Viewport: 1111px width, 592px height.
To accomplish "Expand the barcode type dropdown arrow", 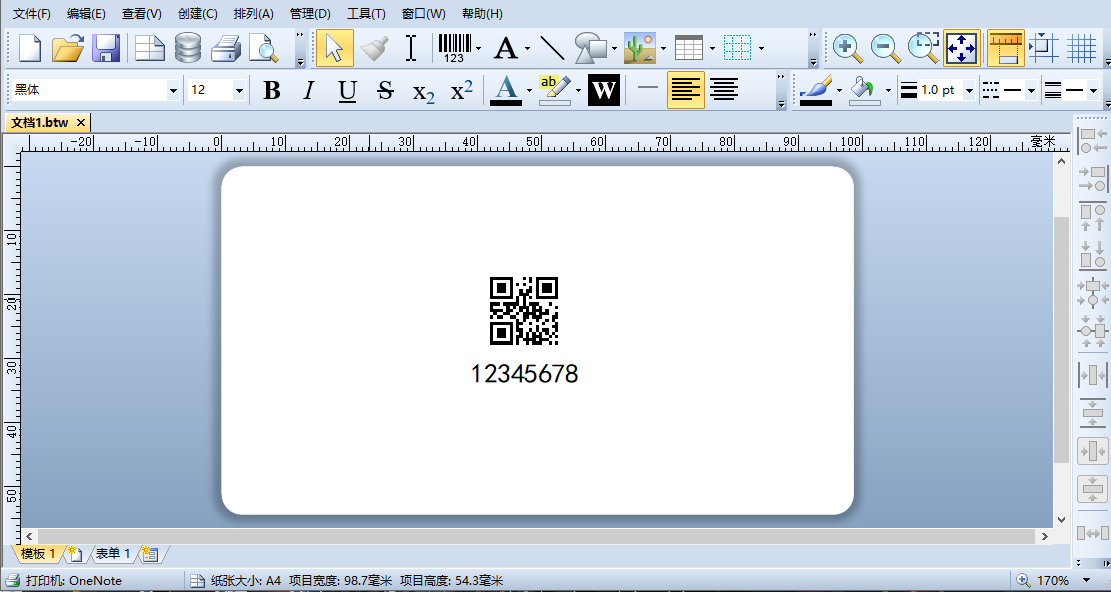I will pyautogui.click(x=479, y=49).
